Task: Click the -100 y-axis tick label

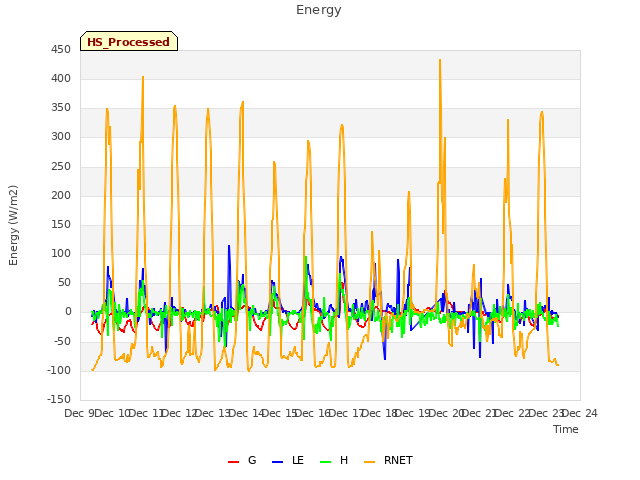Action: (x=59, y=371)
